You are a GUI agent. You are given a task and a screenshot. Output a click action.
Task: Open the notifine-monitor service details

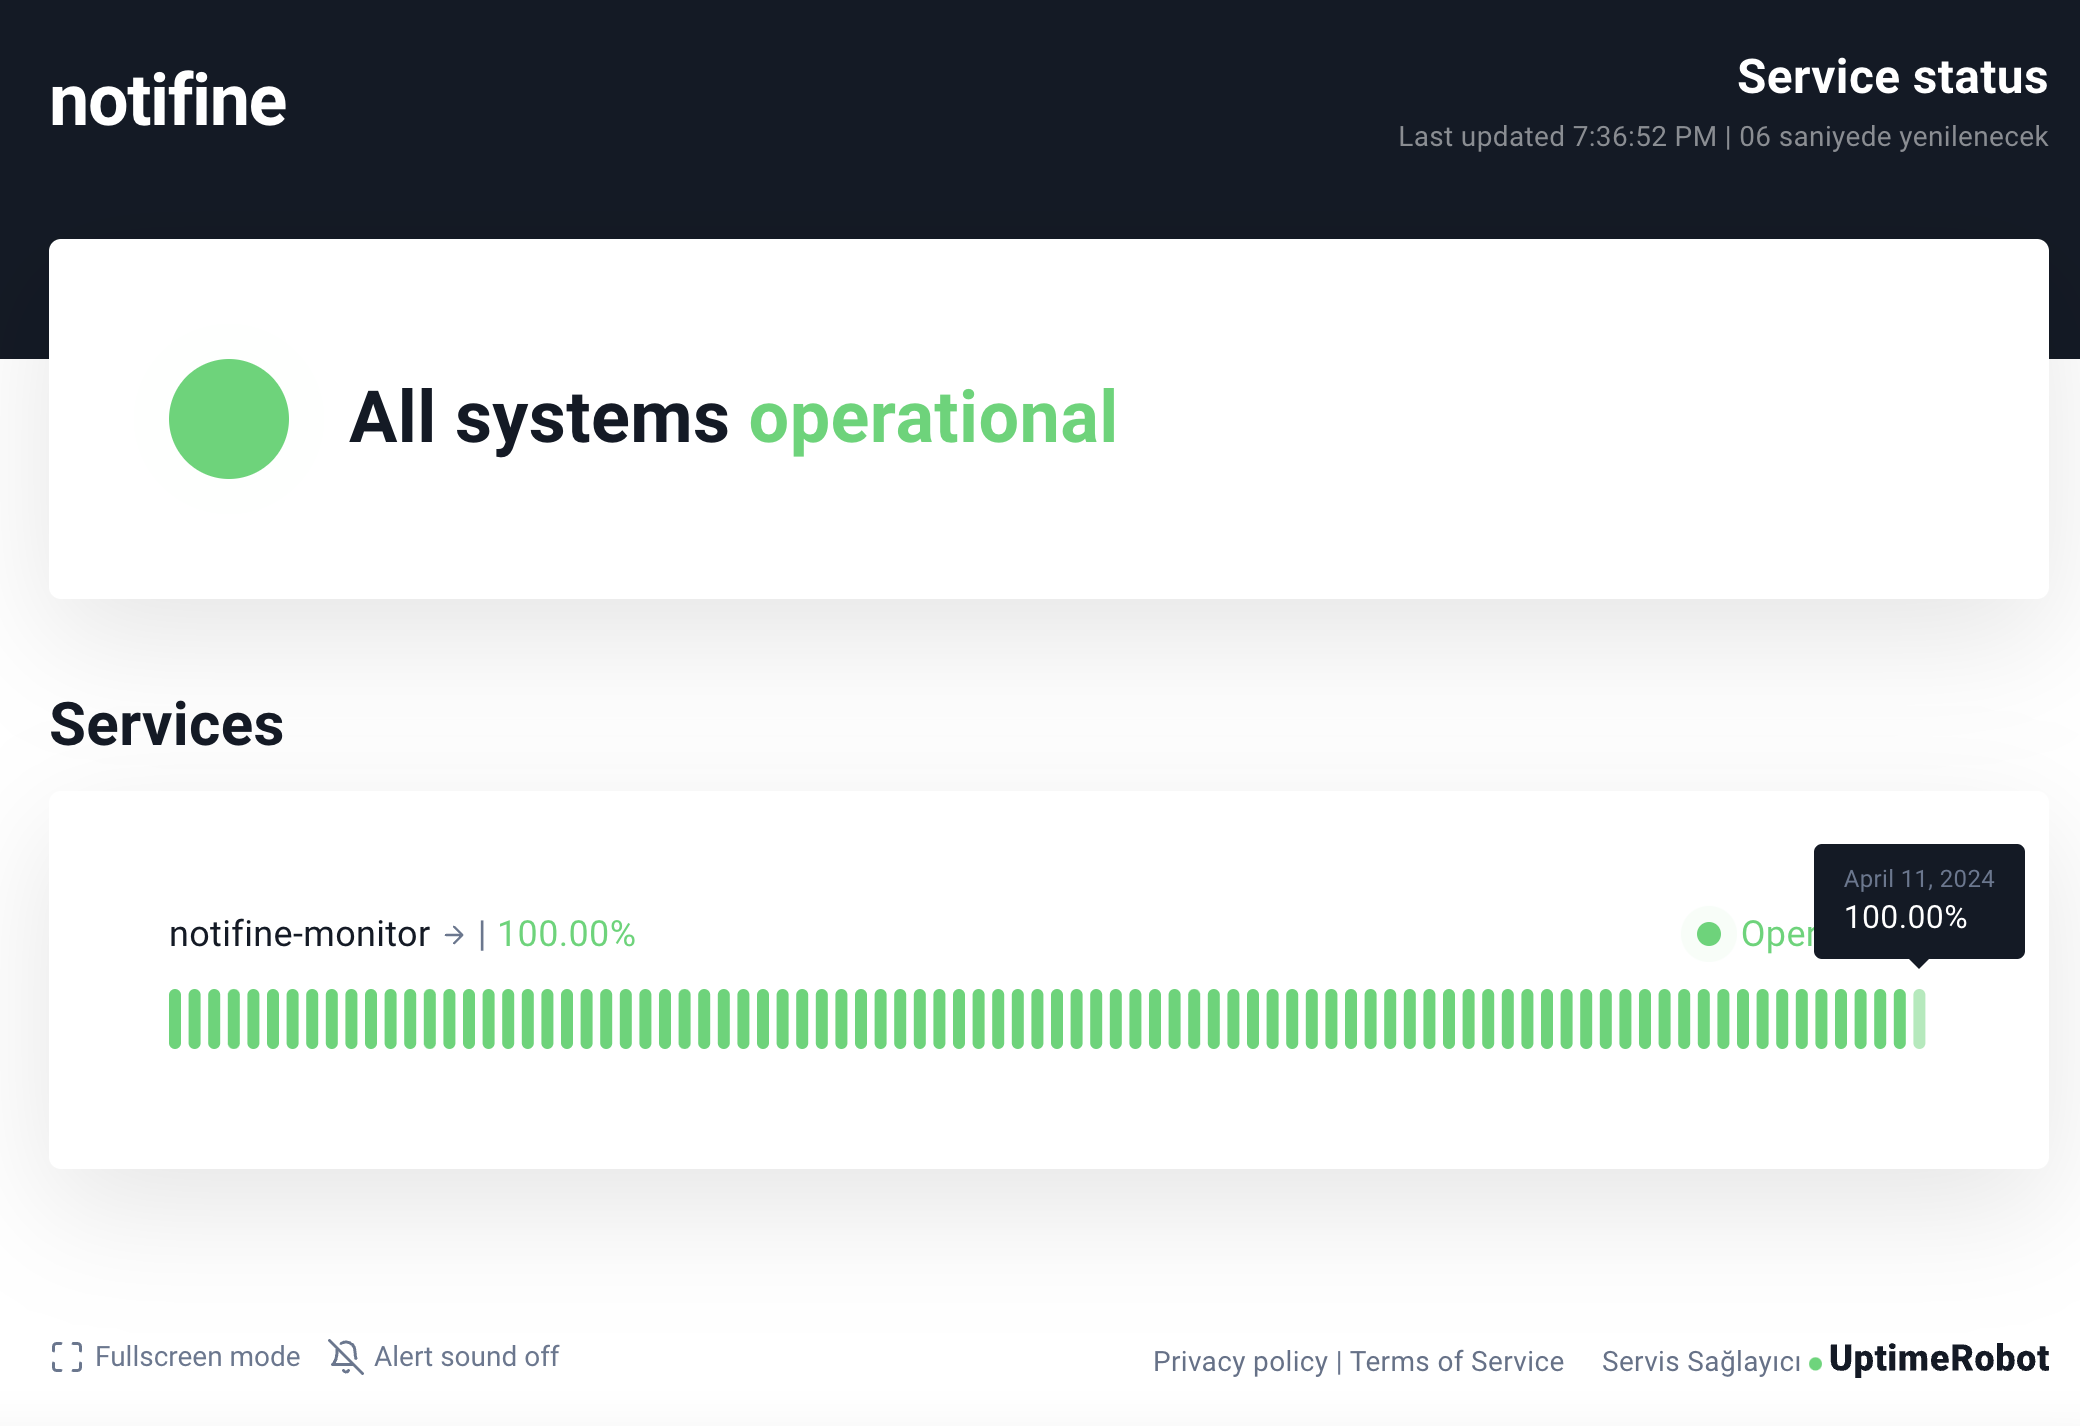(x=299, y=934)
